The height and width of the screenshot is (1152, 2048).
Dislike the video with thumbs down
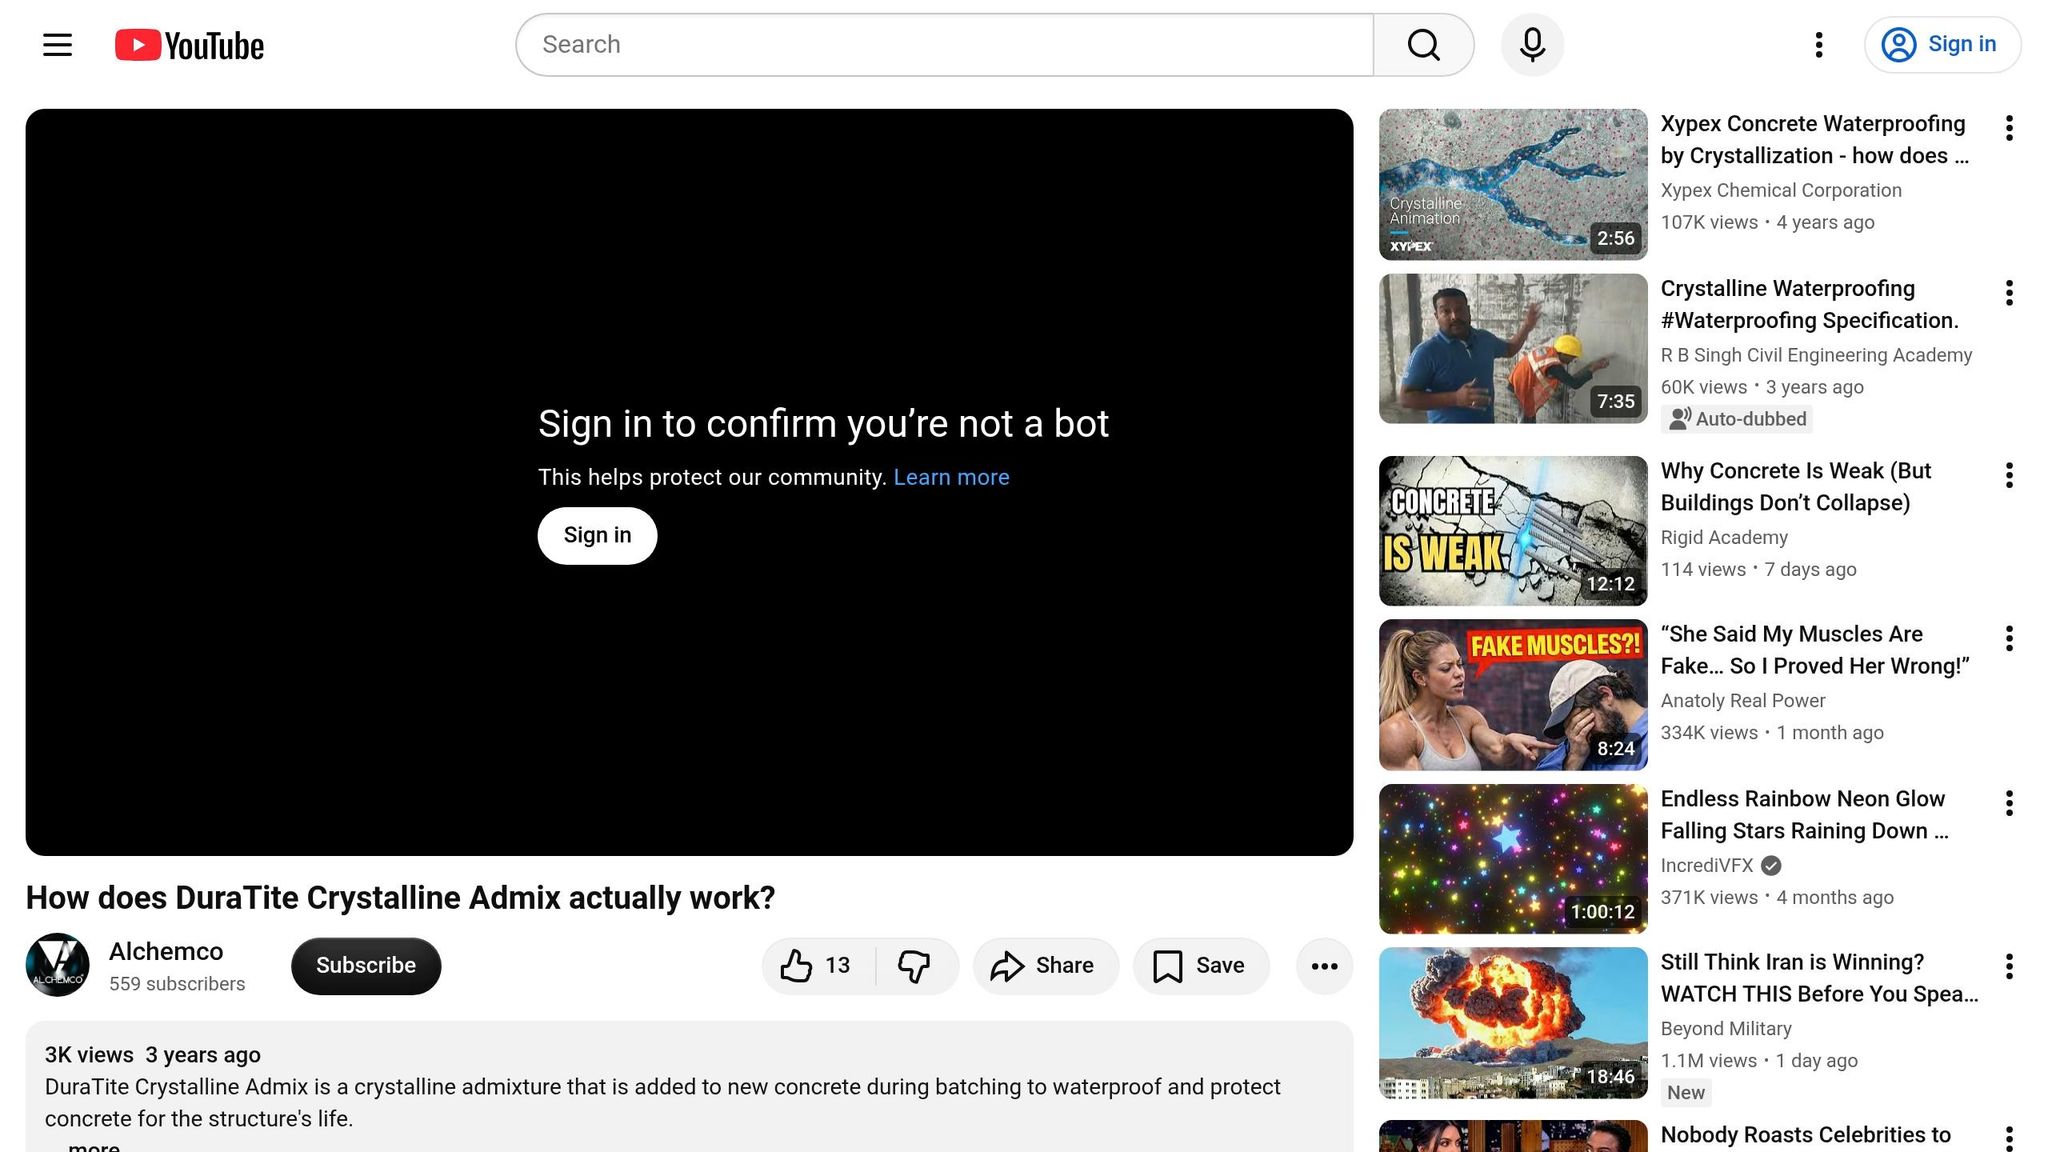pyautogui.click(x=914, y=966)
